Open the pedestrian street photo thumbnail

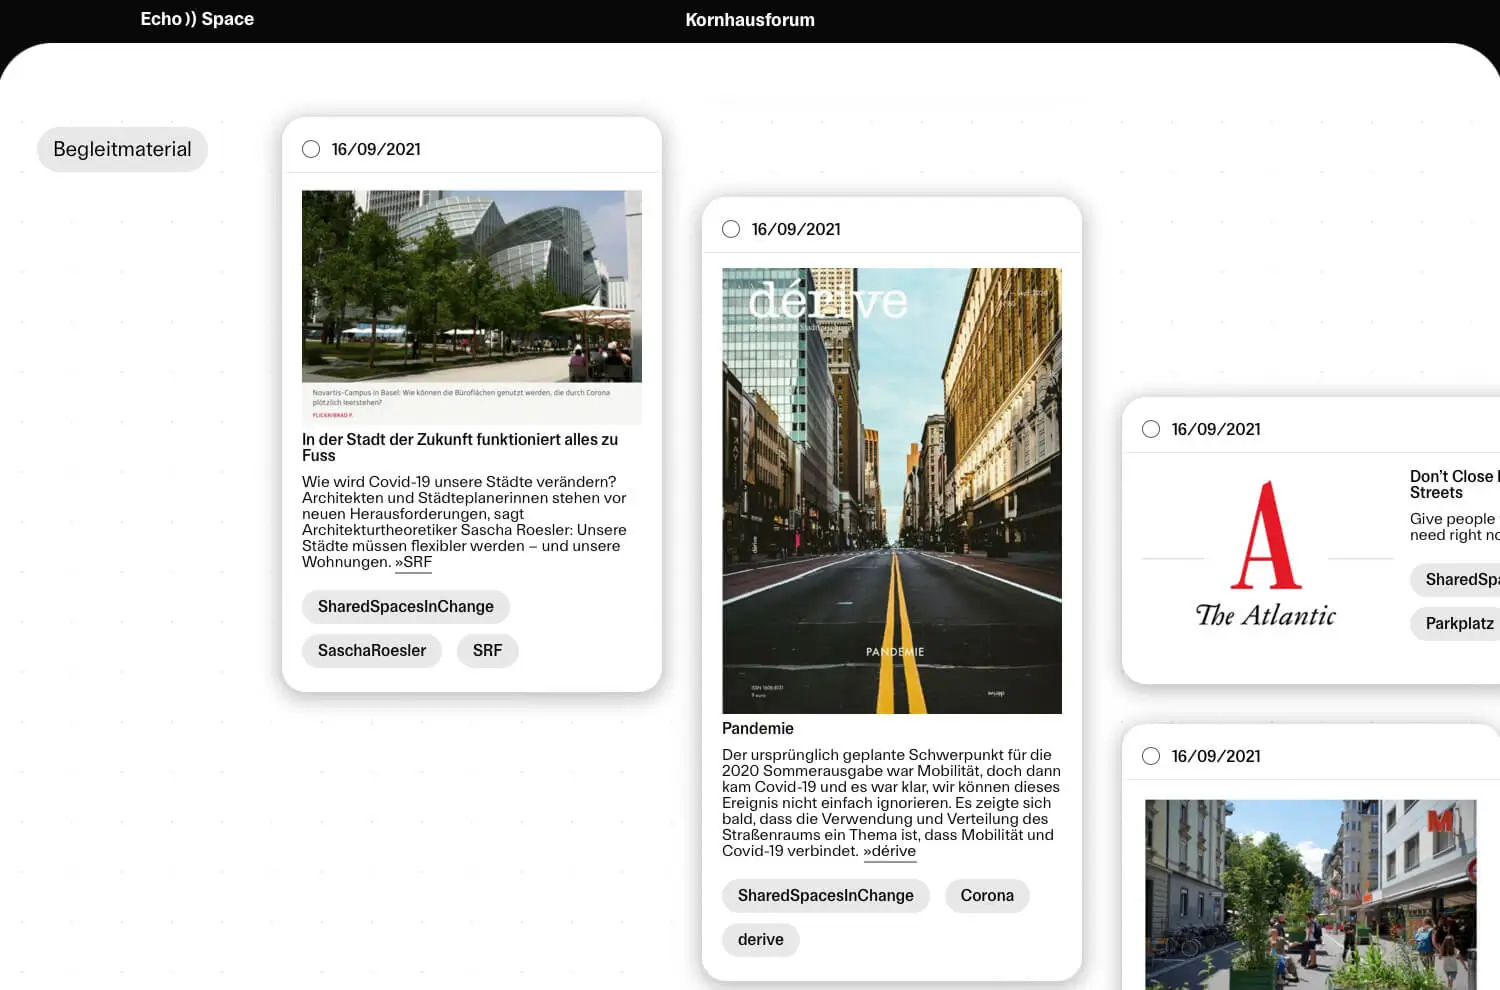1310,894
